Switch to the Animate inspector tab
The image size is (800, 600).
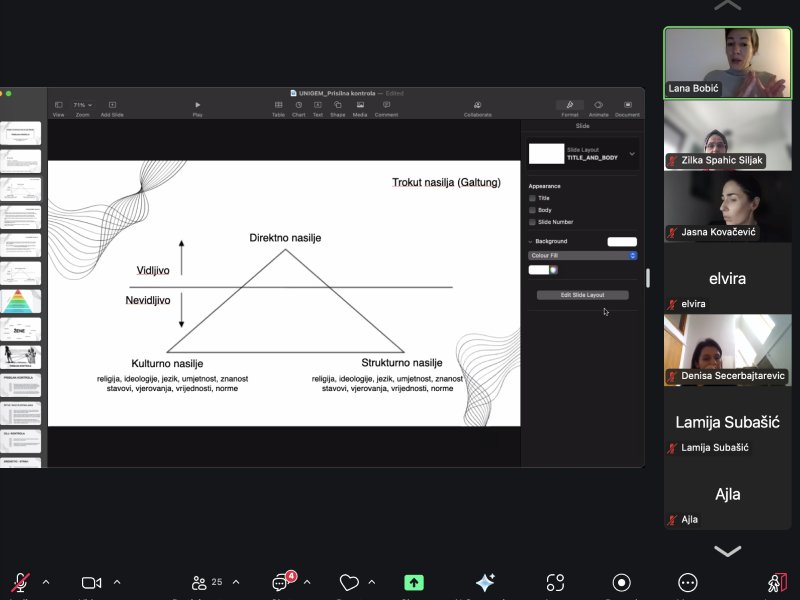pos(599,105)
